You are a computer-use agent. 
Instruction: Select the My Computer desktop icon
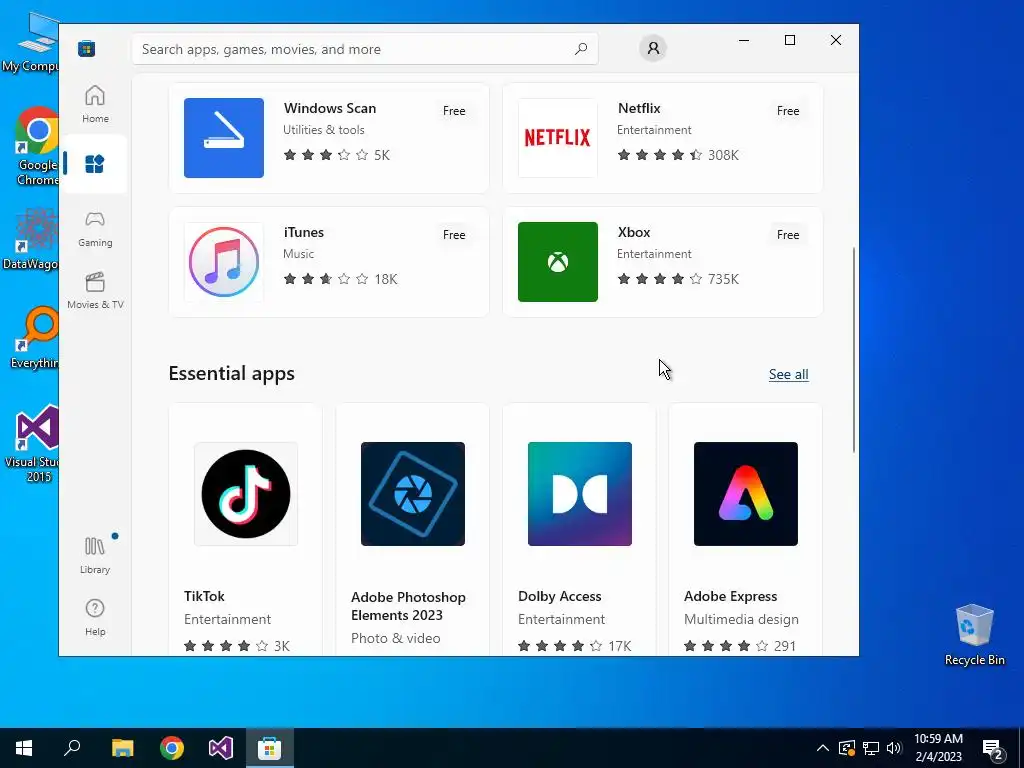31,43
